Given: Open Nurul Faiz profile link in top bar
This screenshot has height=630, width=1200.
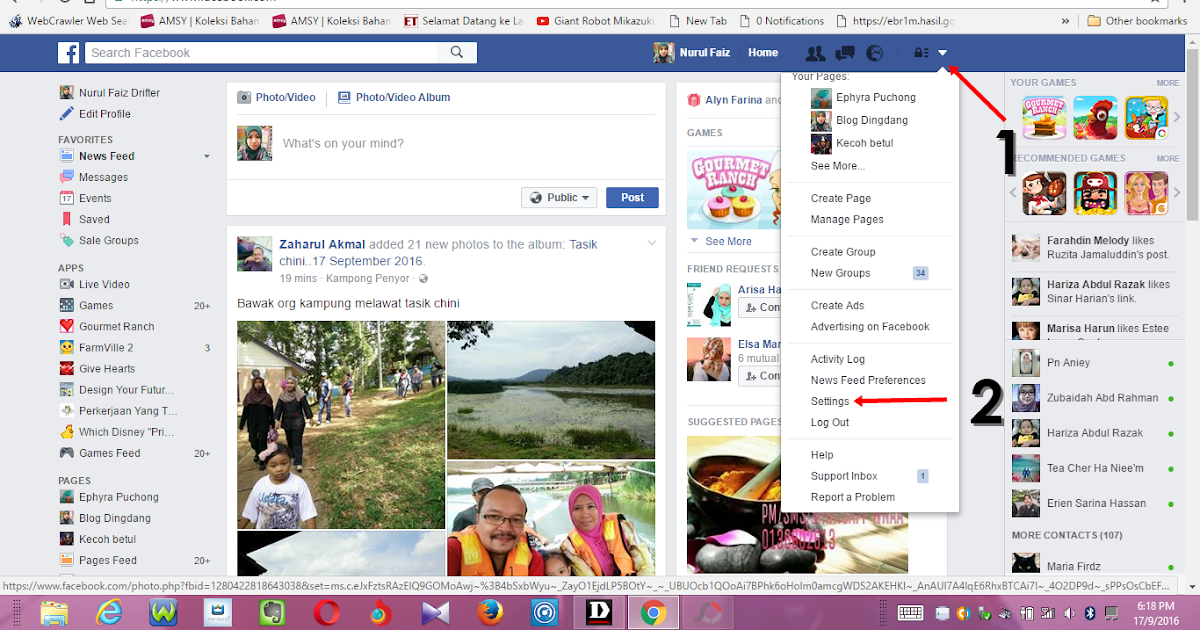Looking at the screenshot, I should tap(694, 53).
